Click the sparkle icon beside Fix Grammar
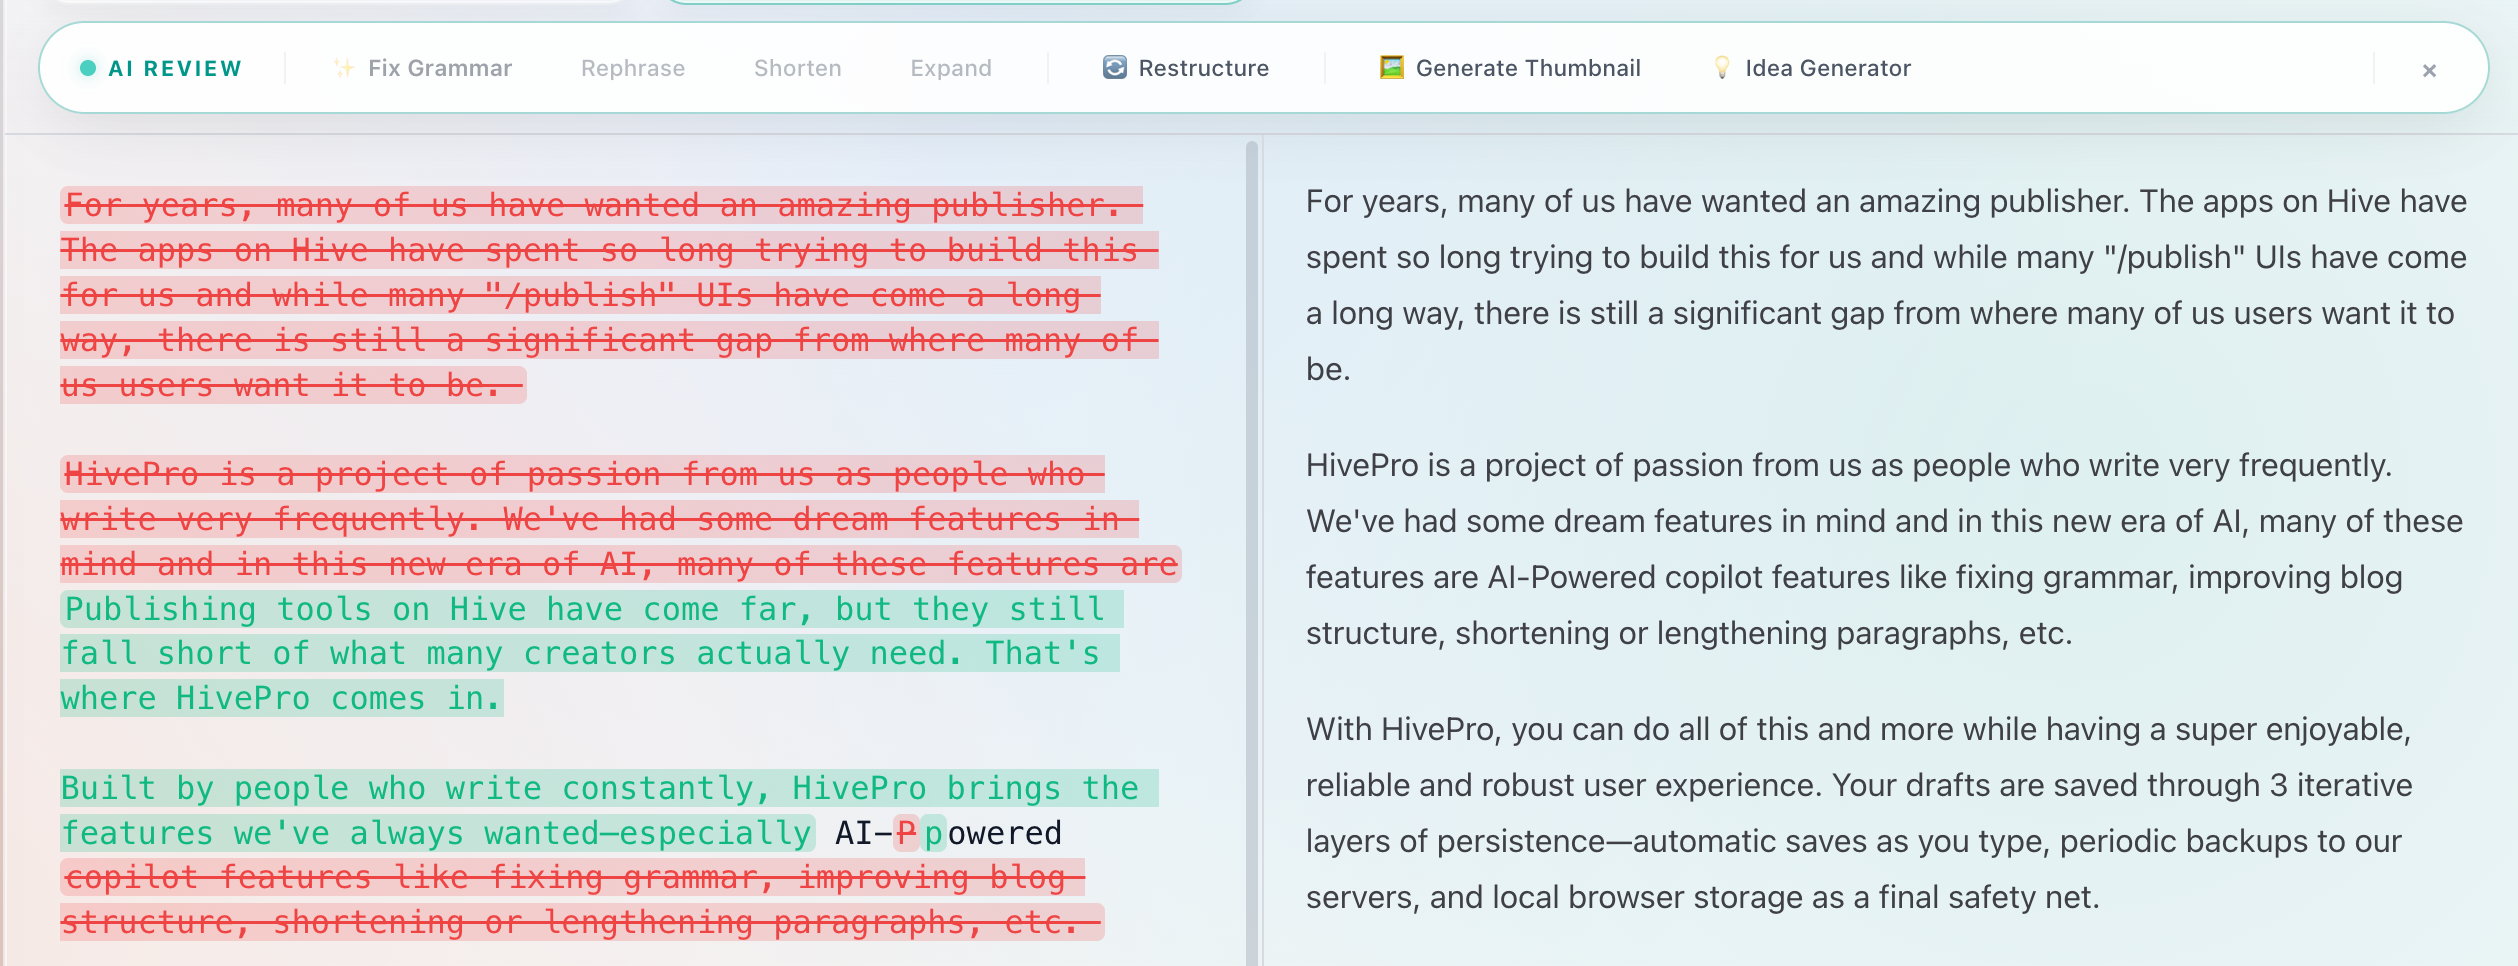The image size is (2518, 966). tap(341, 68)
